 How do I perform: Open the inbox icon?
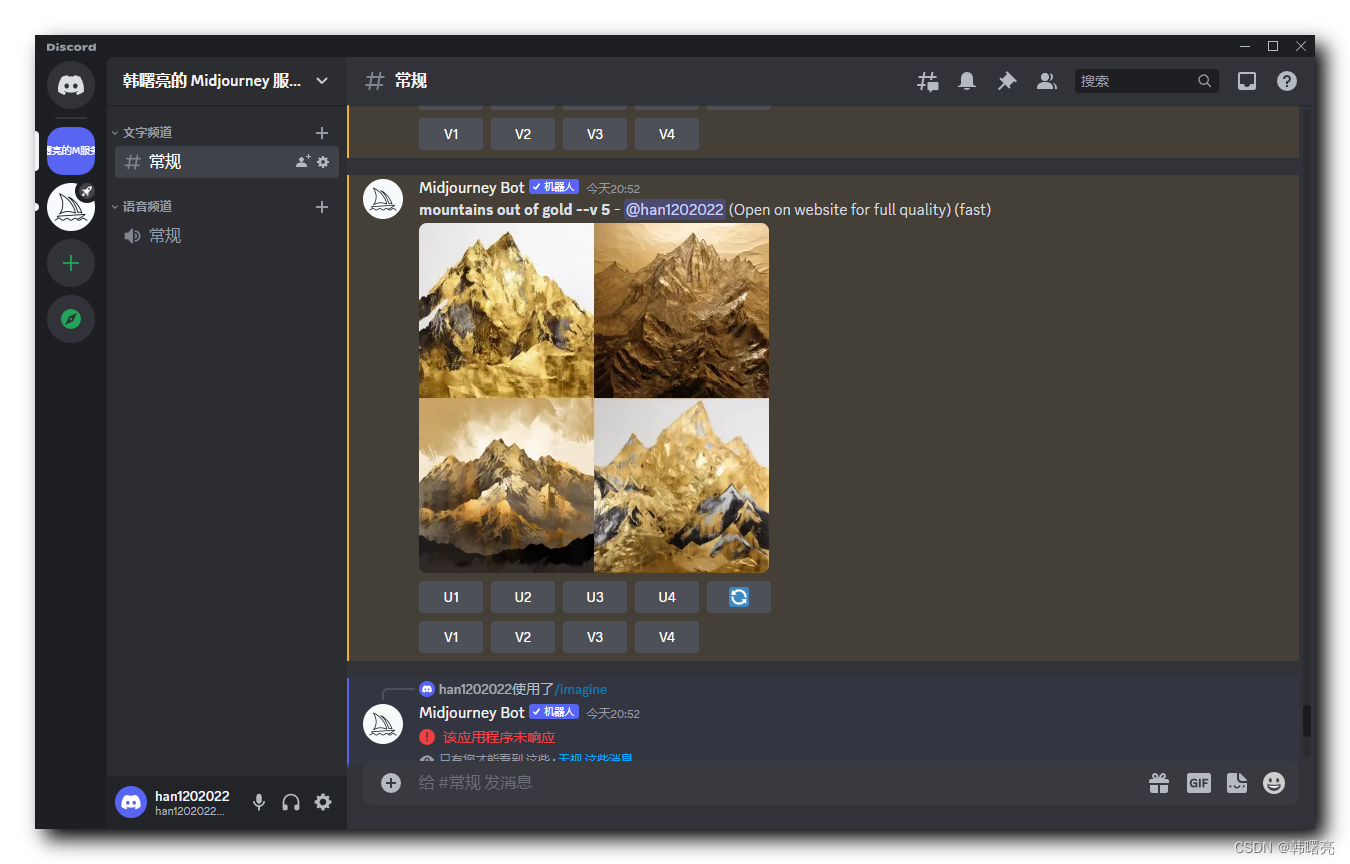point(1247,81)
